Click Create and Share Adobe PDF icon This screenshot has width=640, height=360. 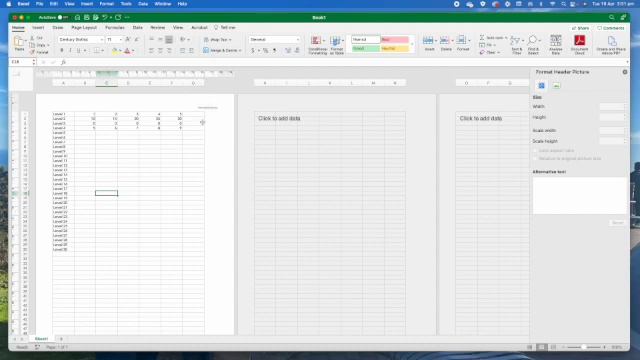[611, 41]
